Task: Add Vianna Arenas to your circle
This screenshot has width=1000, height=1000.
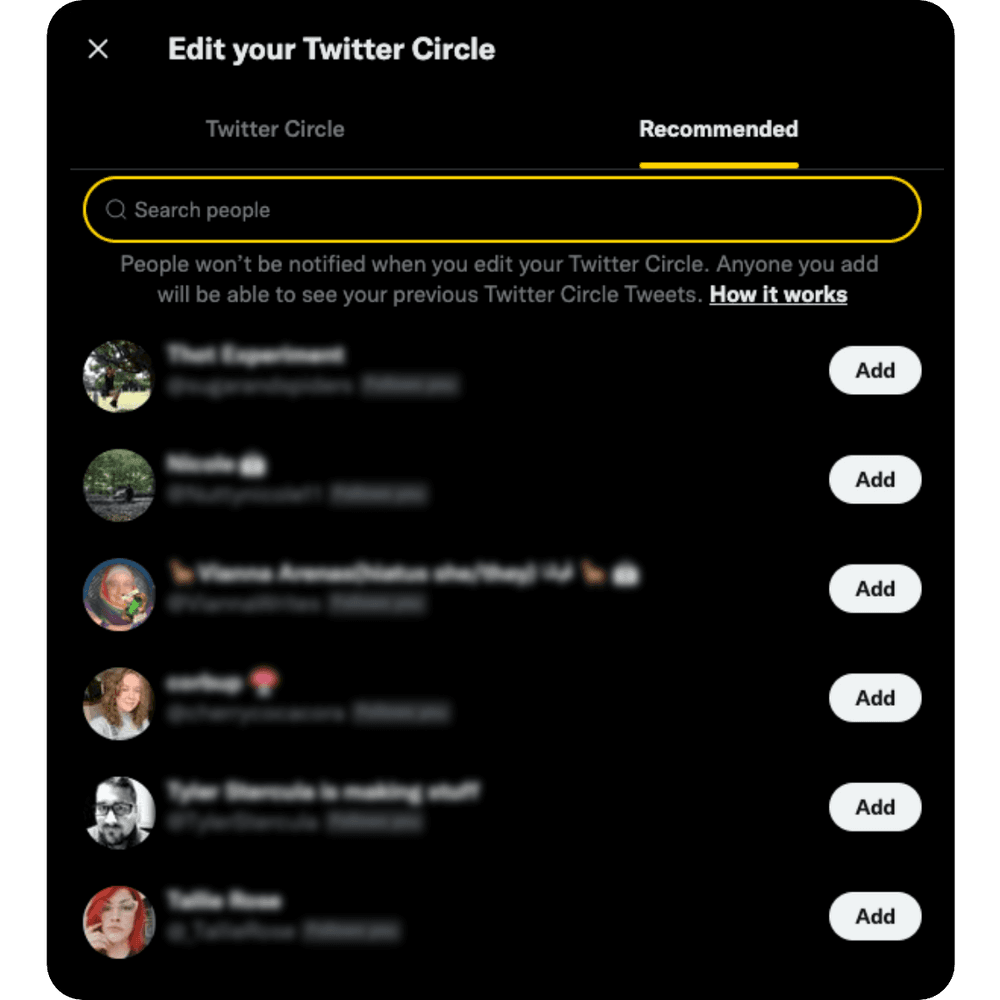Action: (x=874, y=589)
